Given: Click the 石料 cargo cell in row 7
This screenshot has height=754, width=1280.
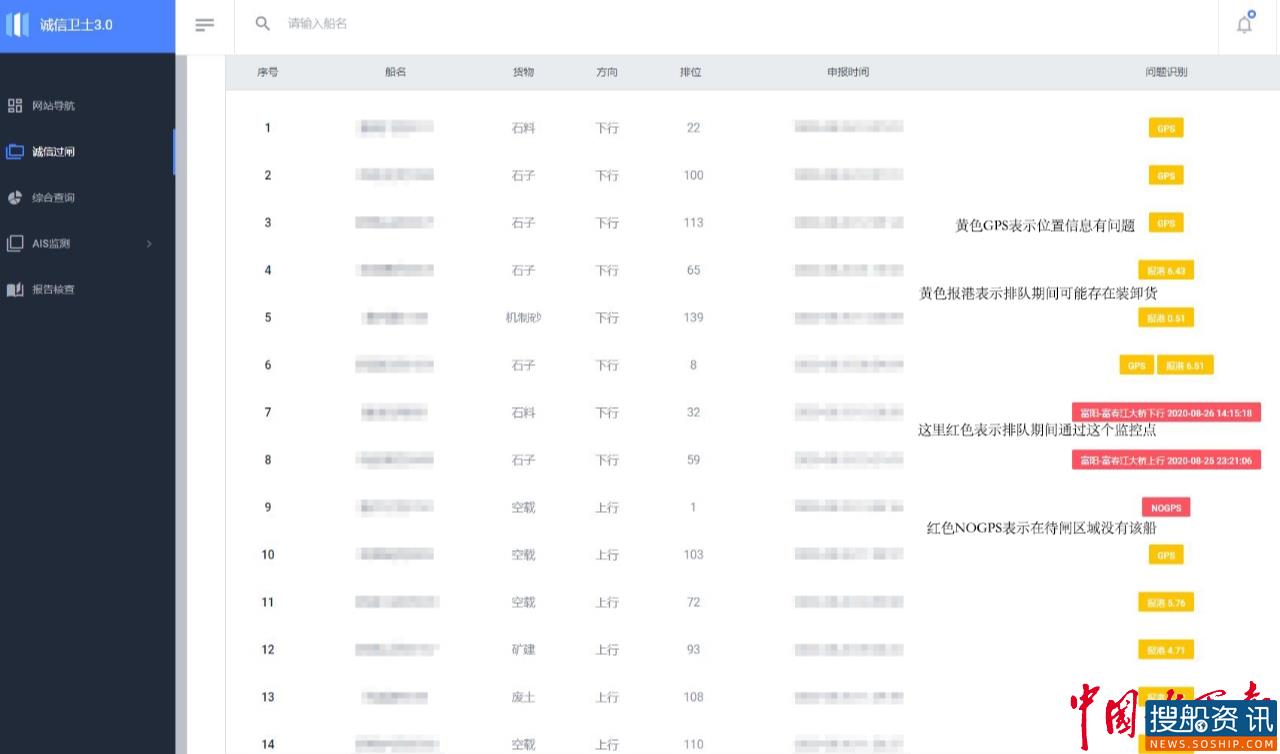Looking at the screenshot, I should [524, 413].
